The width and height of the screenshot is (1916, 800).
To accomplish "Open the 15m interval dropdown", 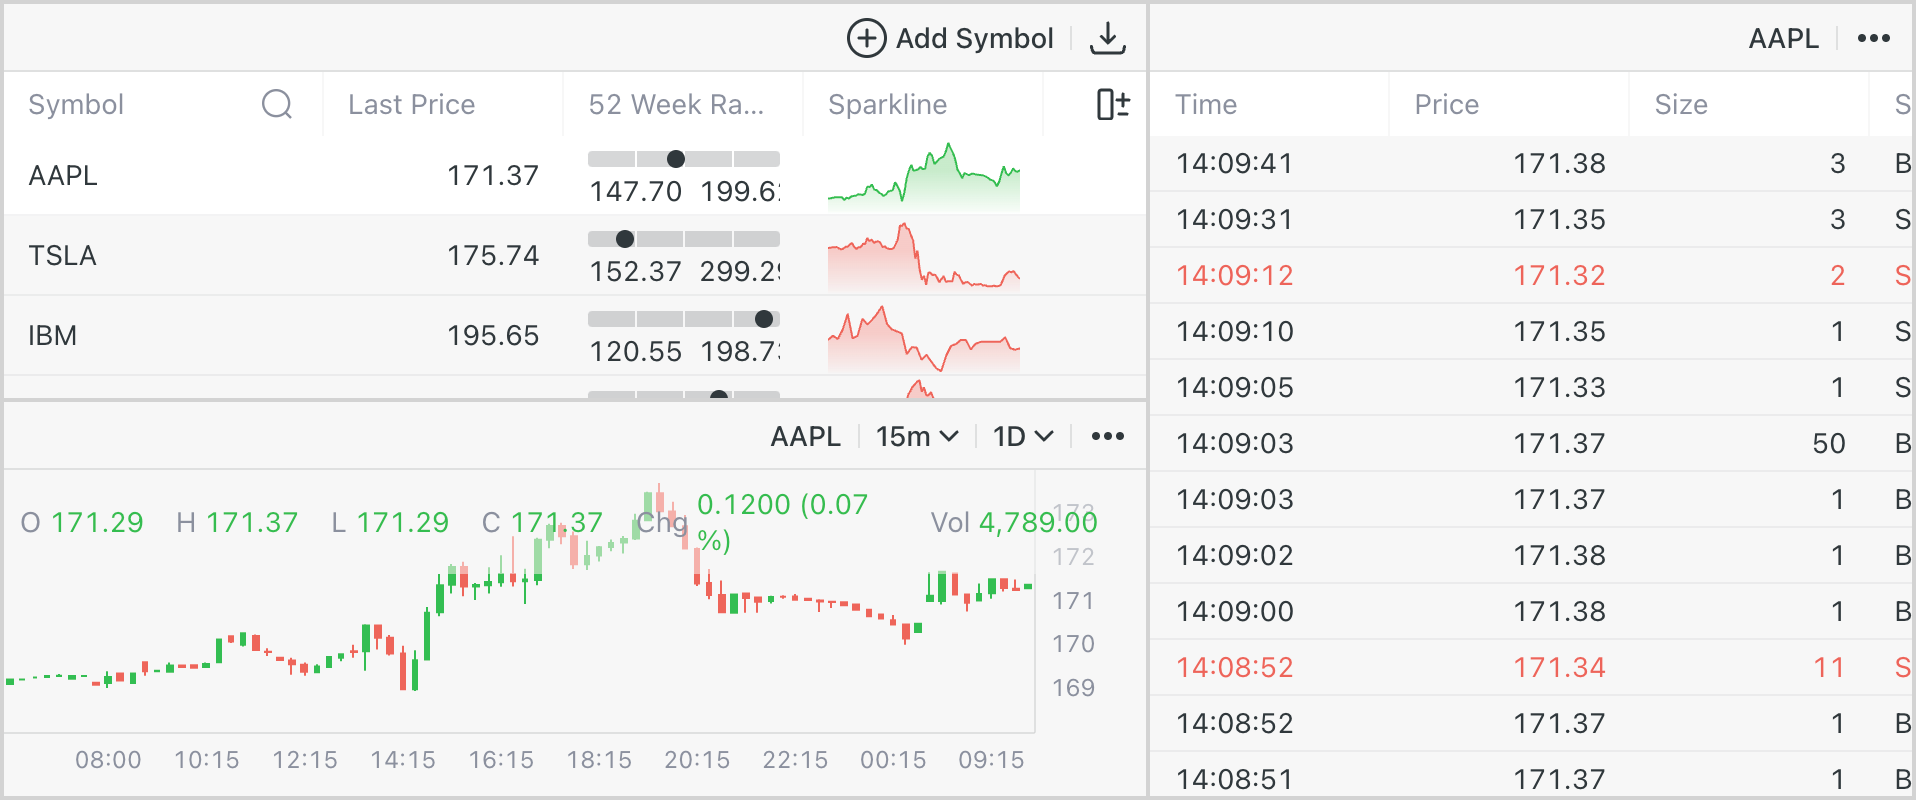I will [917, 436].
